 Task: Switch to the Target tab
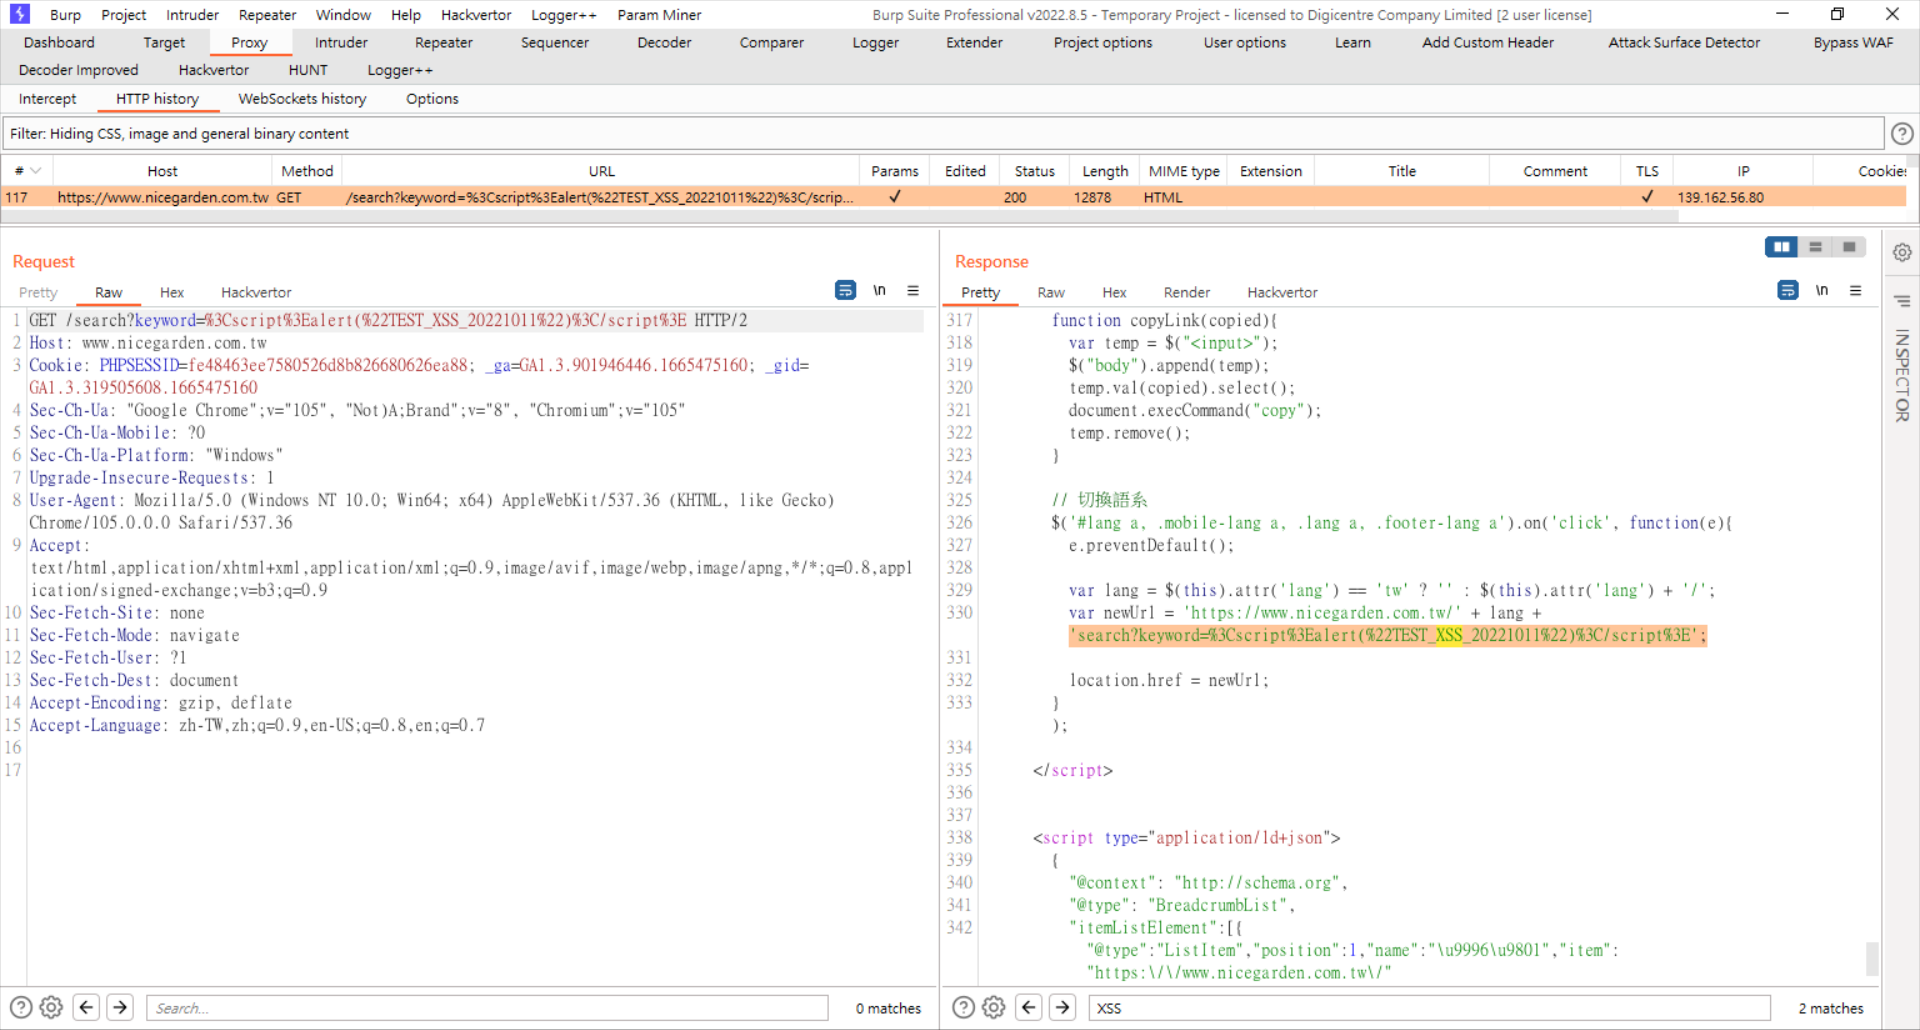pyautogui.click(x=164, y=43)
